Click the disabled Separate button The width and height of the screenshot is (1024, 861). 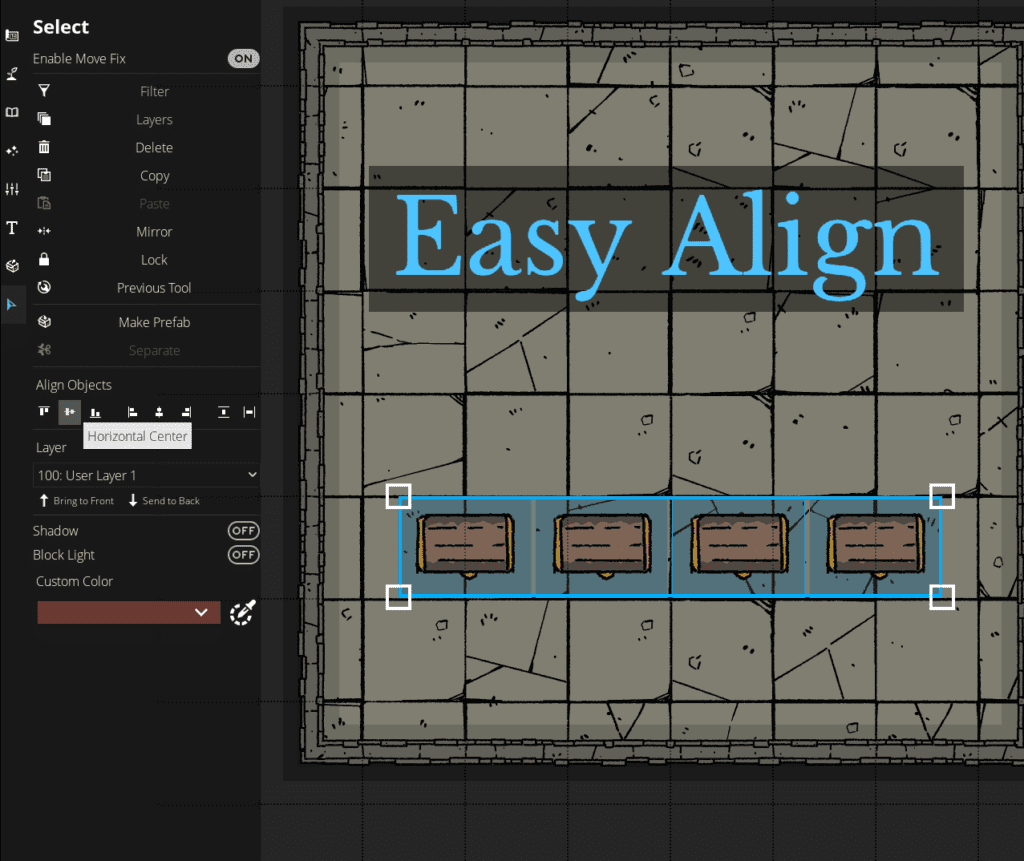[147, 351]
